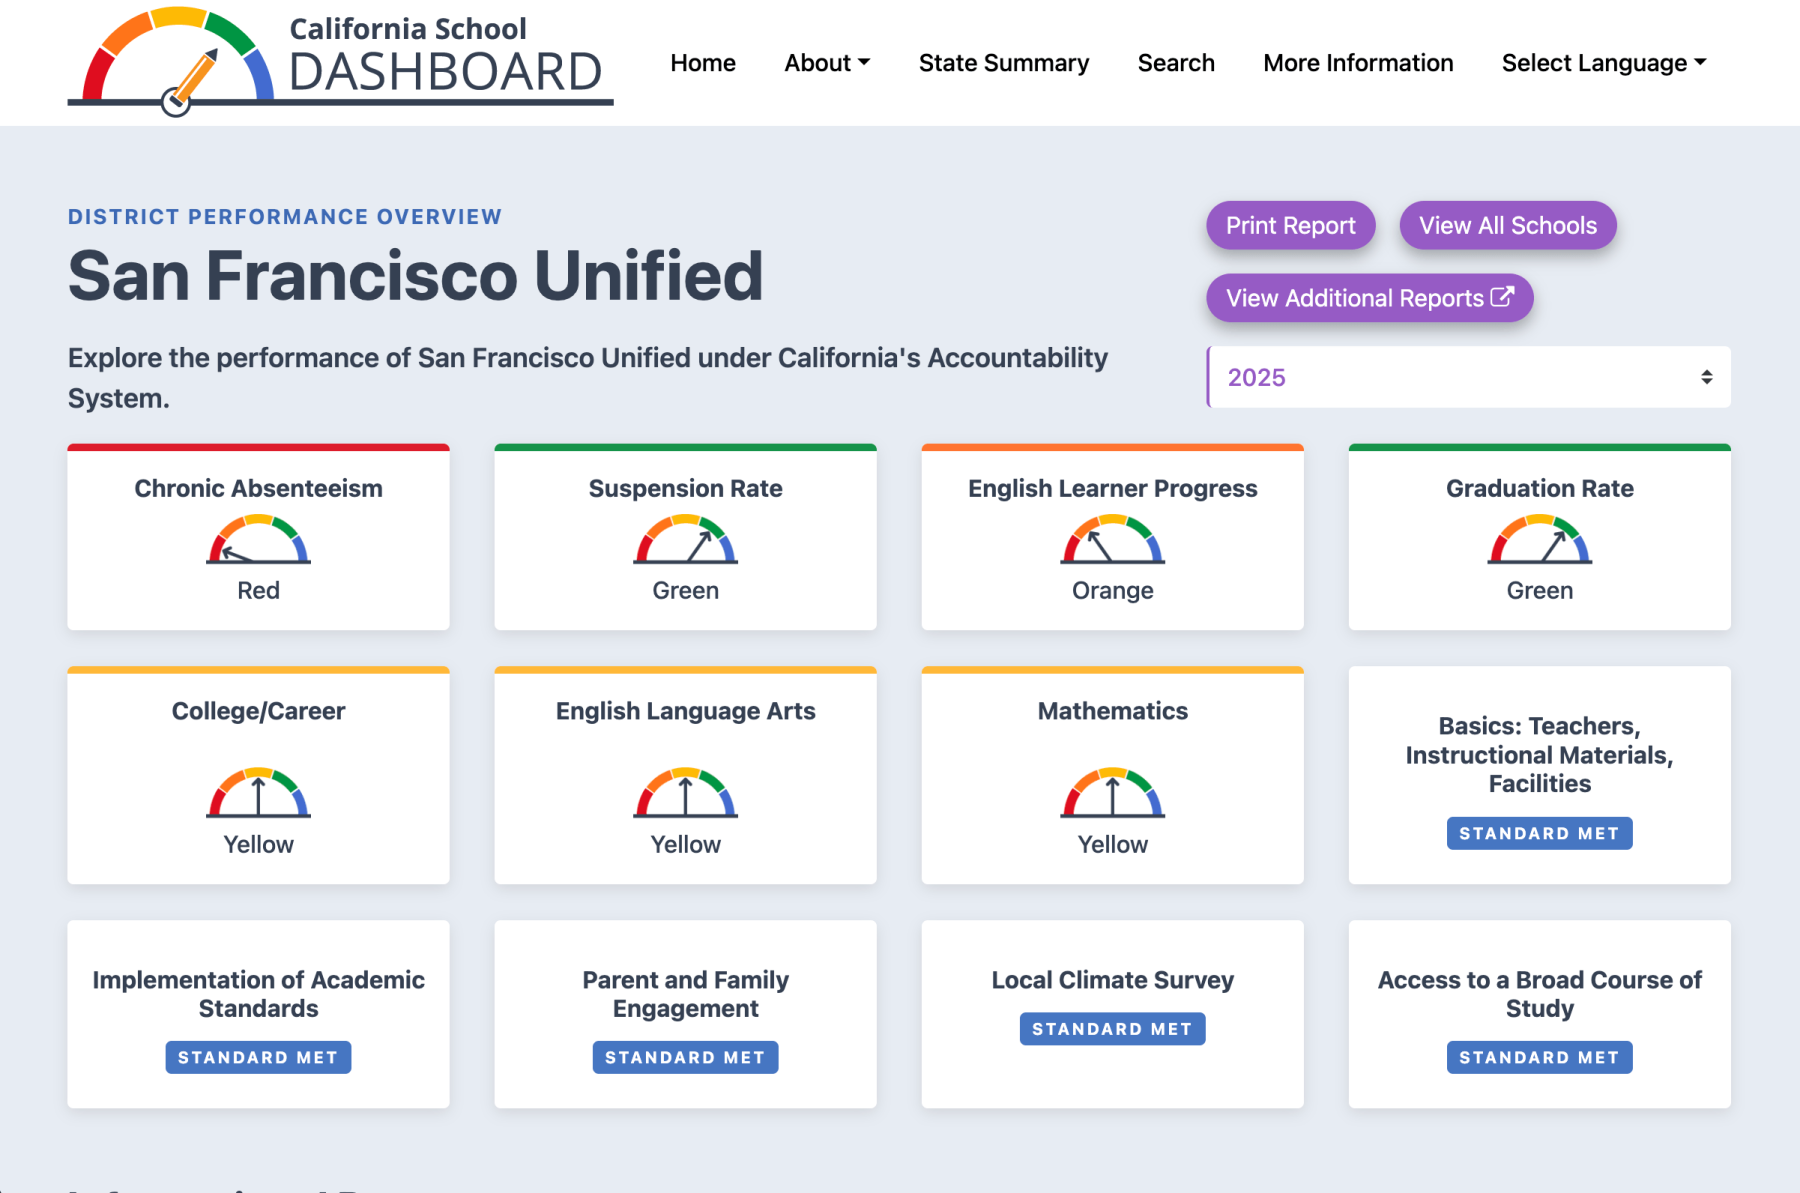Open the 2025 year selector

1469,377
